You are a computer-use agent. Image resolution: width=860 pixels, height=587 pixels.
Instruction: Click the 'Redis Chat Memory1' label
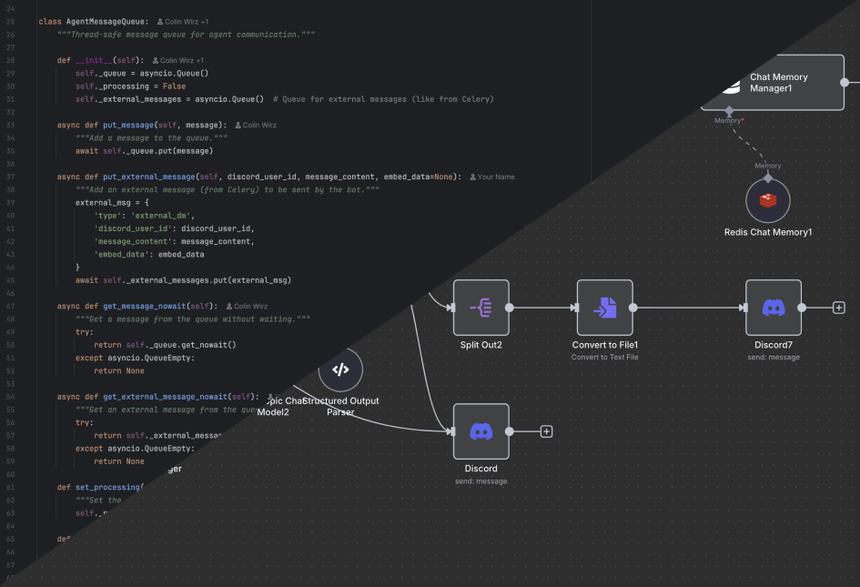(x=768, y=232)
